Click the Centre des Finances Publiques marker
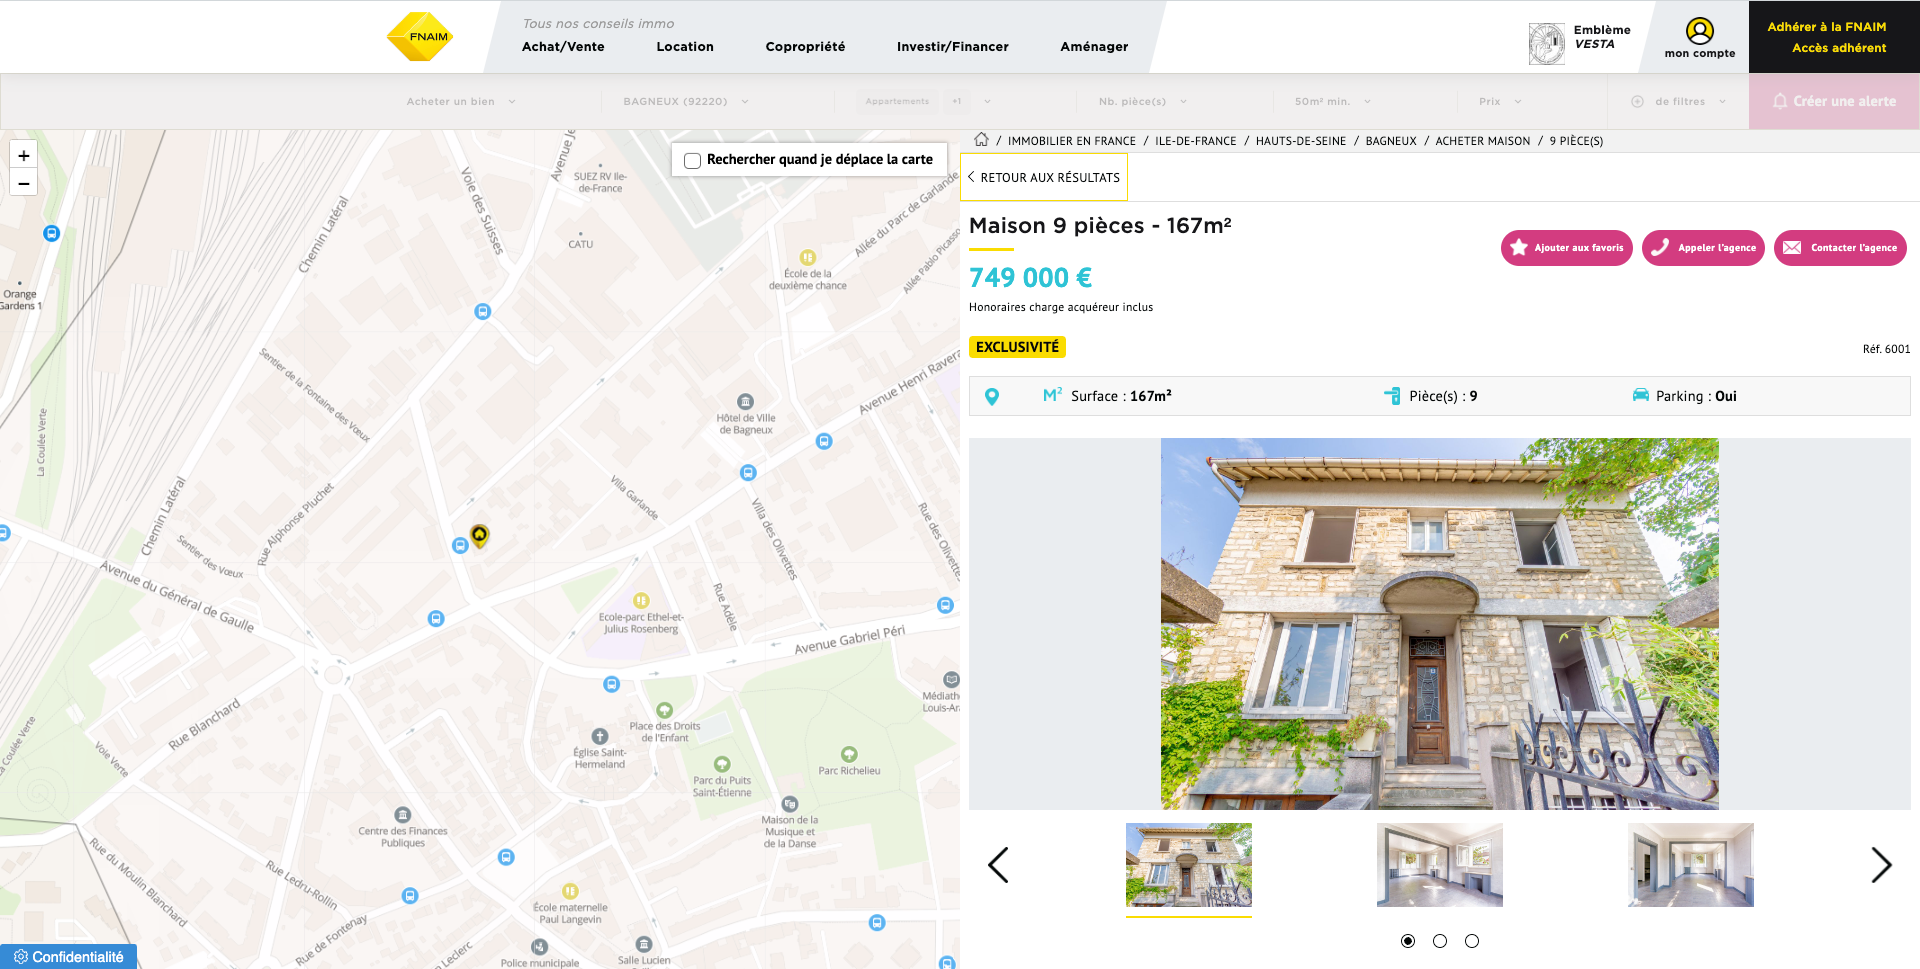This screenshot has height=969, width=1920. (x=403, y=815)
